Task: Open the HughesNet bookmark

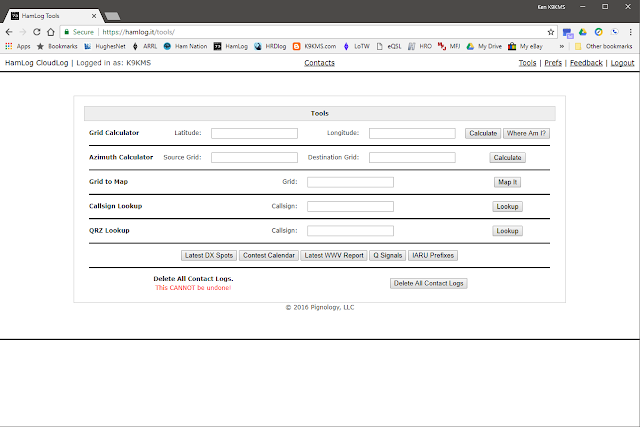Action: click(x=105, y=47)
